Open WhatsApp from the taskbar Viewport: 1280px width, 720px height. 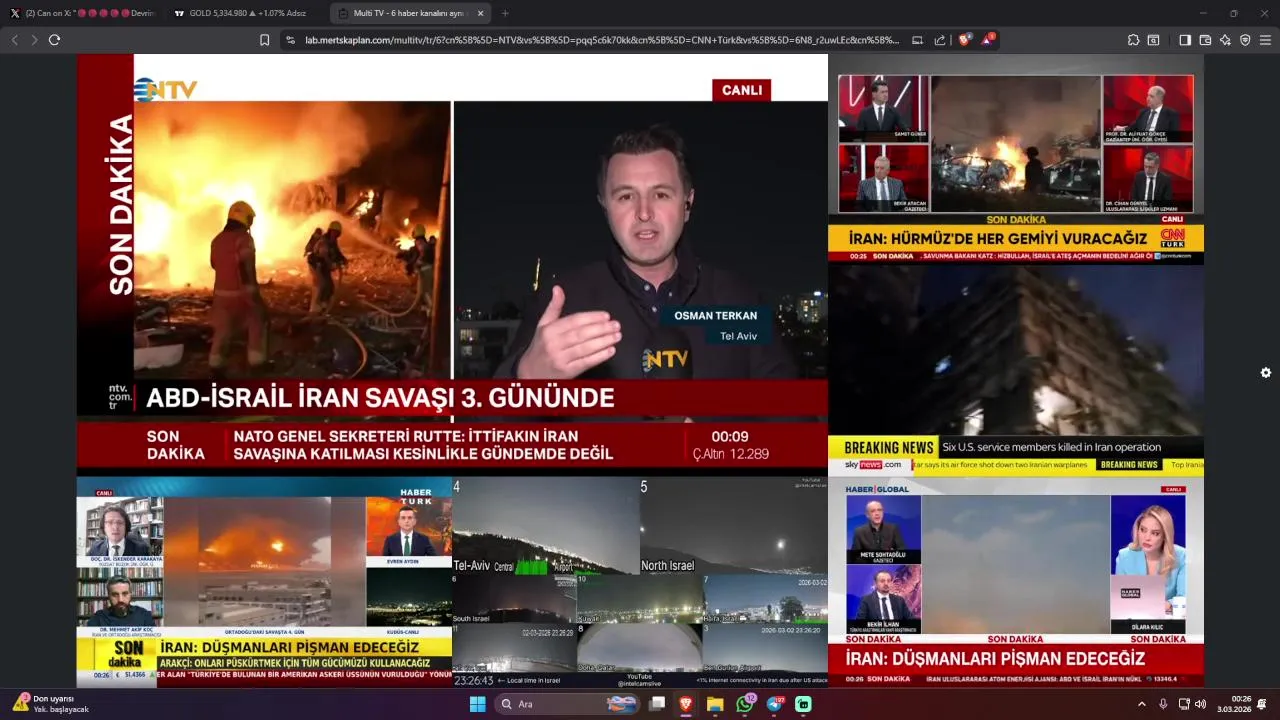click(745, 704)
